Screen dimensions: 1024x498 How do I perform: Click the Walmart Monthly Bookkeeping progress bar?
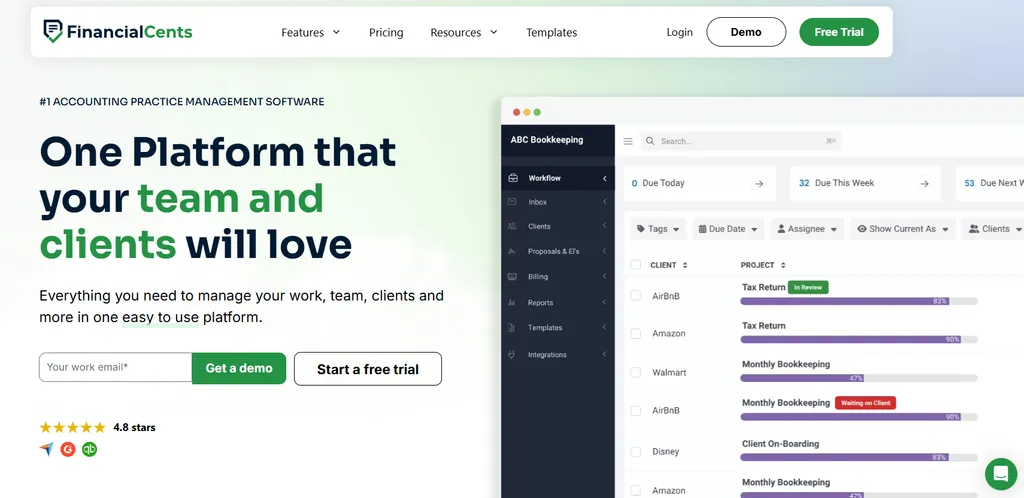(x=859, y=378)
